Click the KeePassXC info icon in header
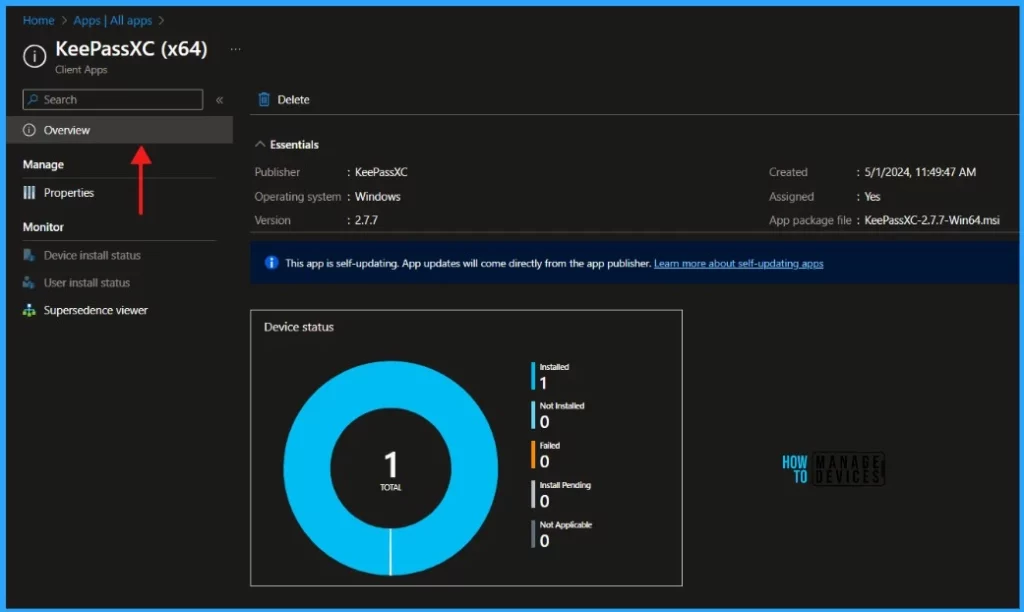The width and height of the screenshot is (1024, 612). [35, 56]
